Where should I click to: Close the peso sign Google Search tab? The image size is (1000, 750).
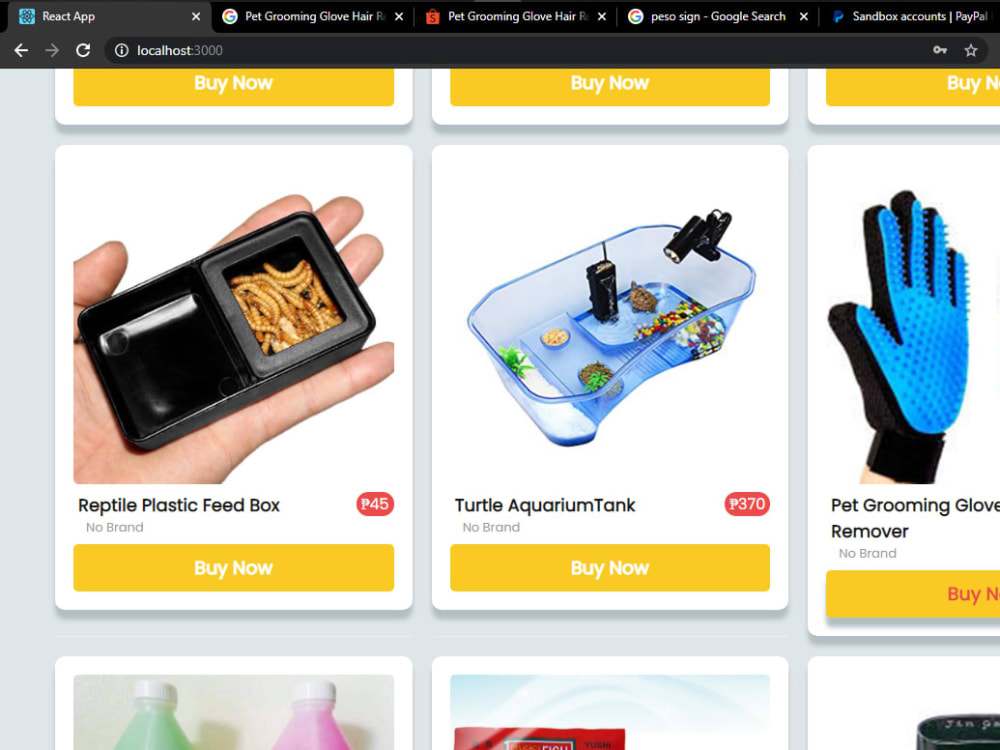(x=804, y=17)
